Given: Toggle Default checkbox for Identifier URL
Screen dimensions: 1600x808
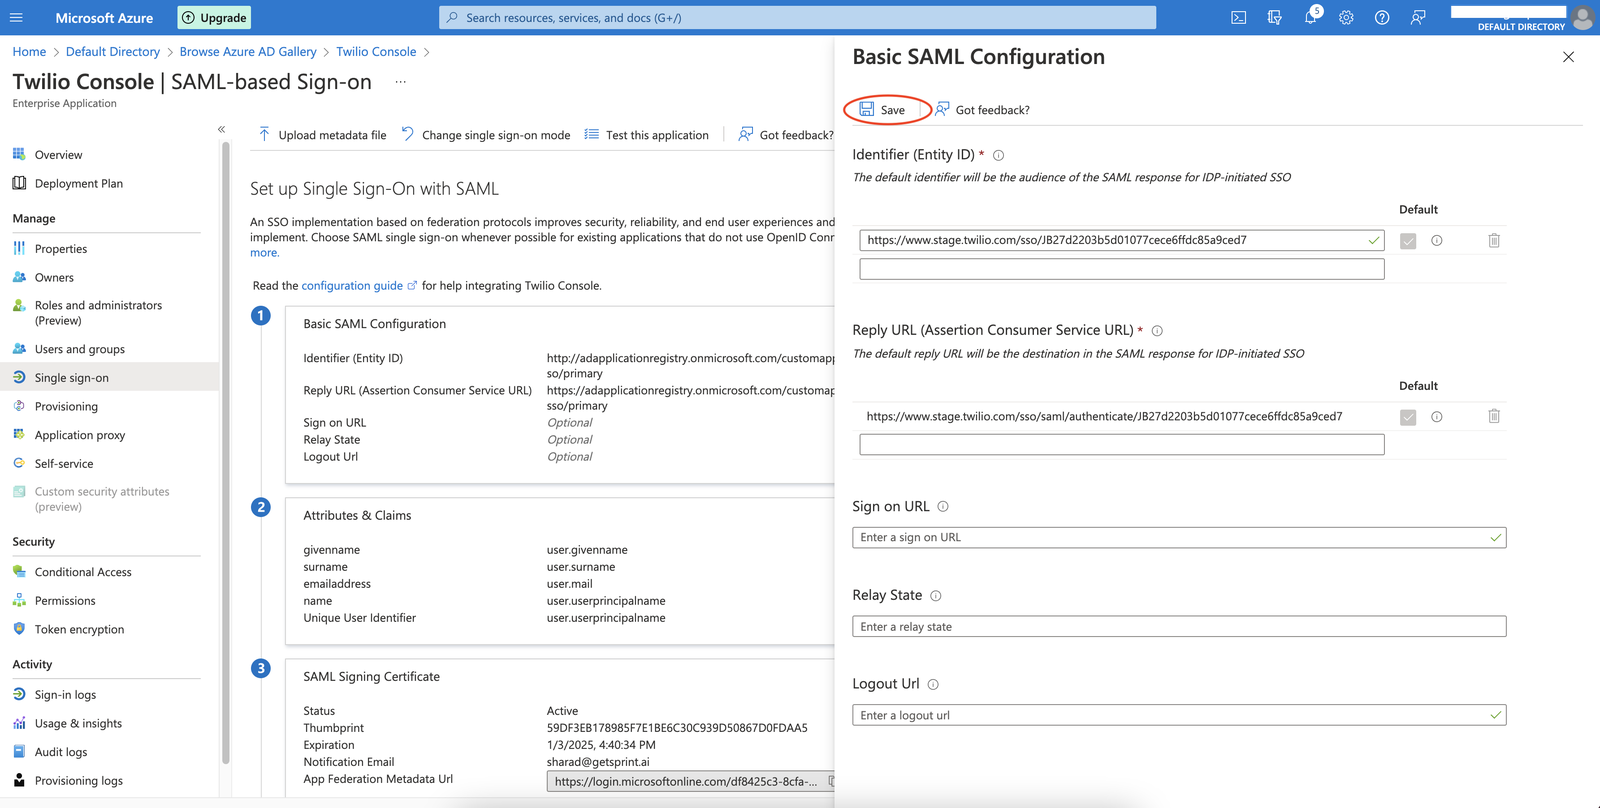Looking at the screenshot, I should (1408, 241).
